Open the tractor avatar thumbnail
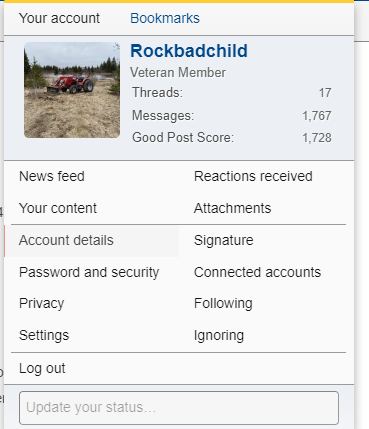Image resolution: width=369 pixels, height=429 pixels. (x=72, y=90)
